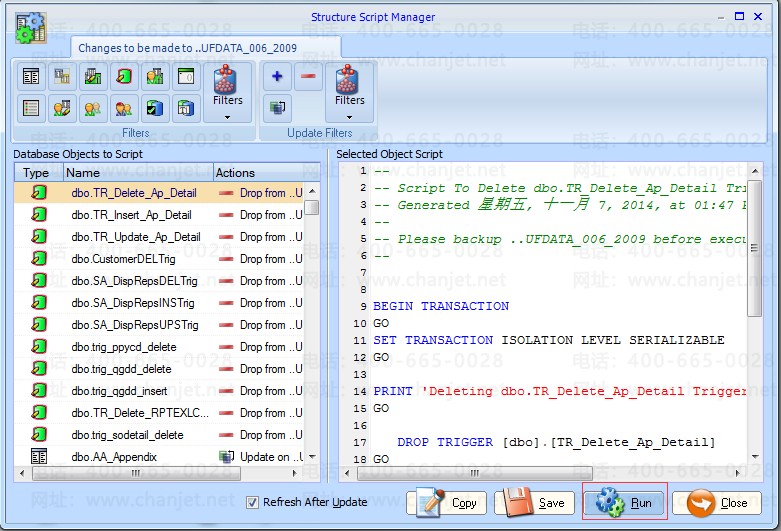The height and width of the screenshot is (531, 781).
Task: Click the update-action icon below the plus
Action: (x=277, y=108)
